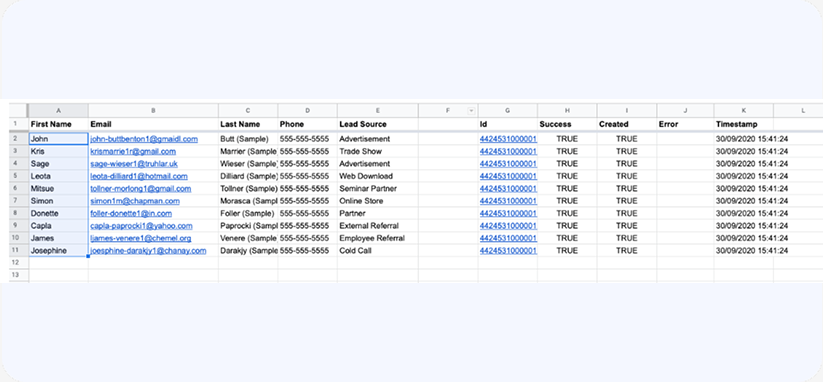Open the tollner-morlong1@gmail.com email link
The width and height of the screenshot is (823, 382).
point(141,188)
